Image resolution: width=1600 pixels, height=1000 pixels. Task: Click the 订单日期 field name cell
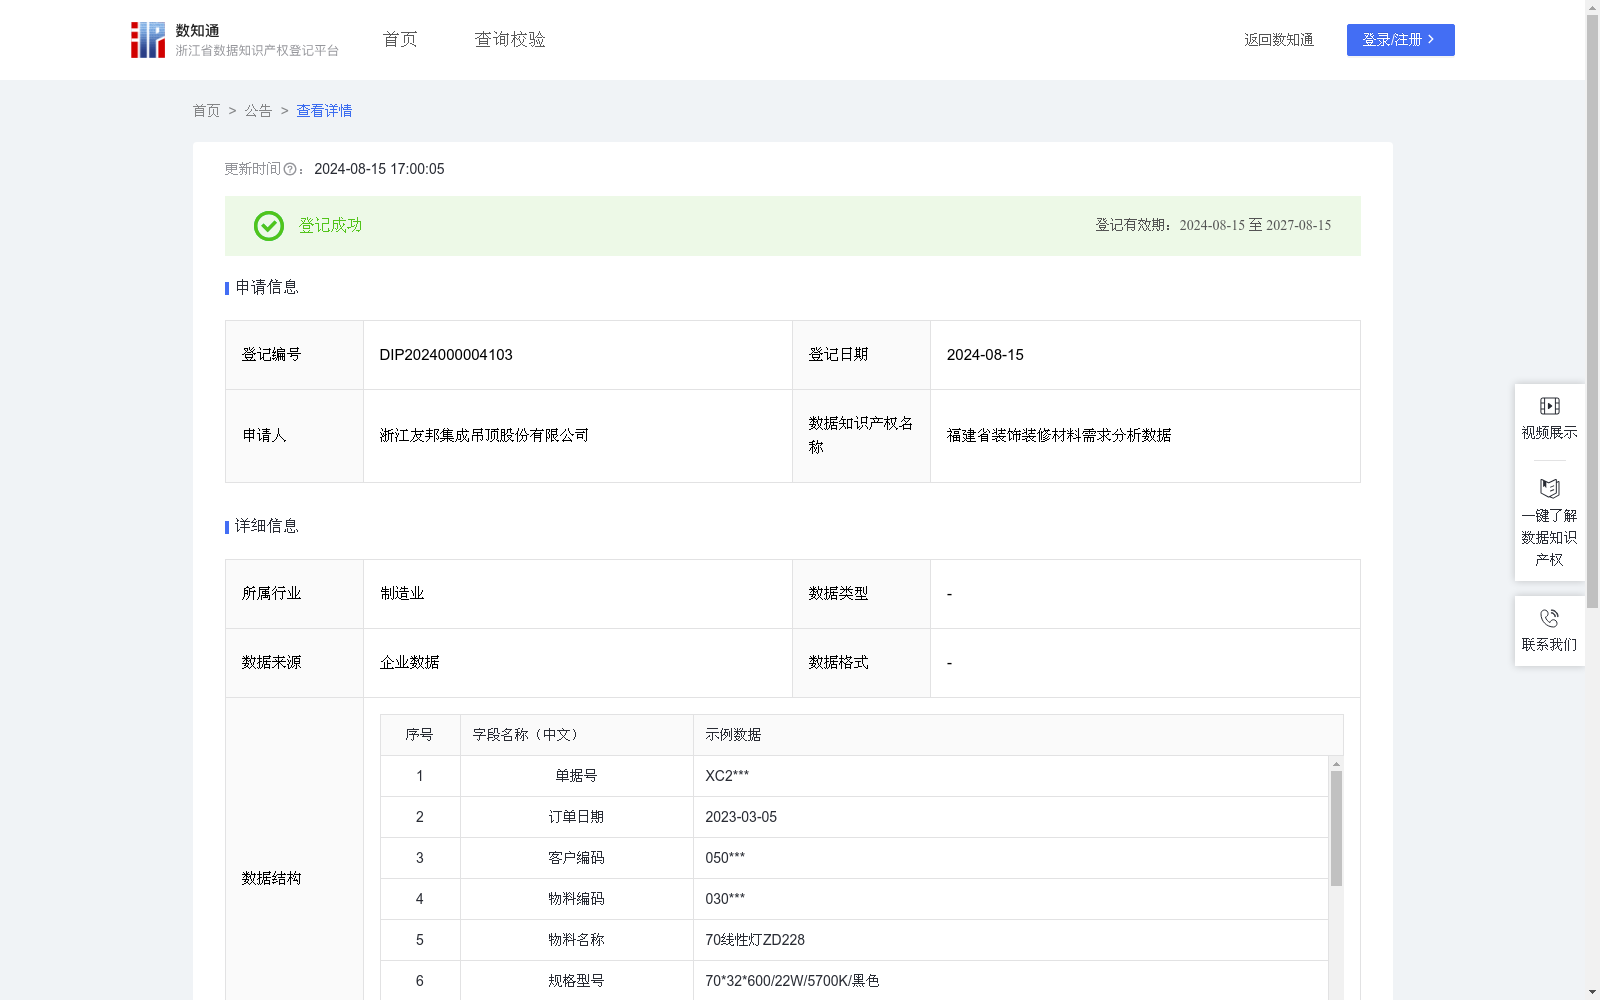(x=577, y=817)
